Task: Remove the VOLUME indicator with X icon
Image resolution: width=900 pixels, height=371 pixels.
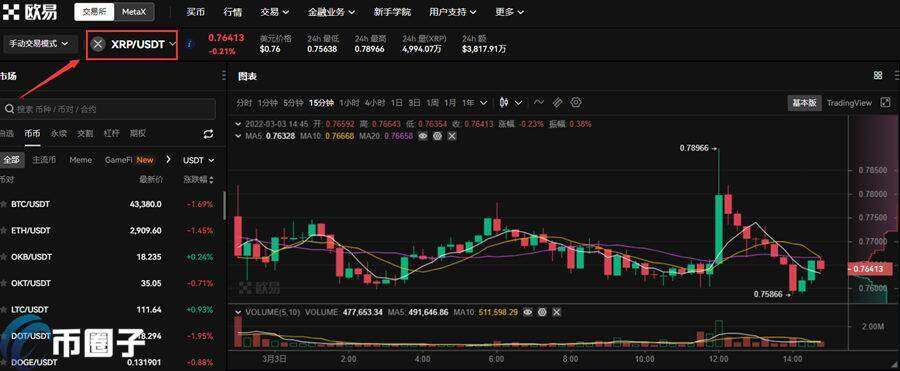Action: click(x=557, y=312)
